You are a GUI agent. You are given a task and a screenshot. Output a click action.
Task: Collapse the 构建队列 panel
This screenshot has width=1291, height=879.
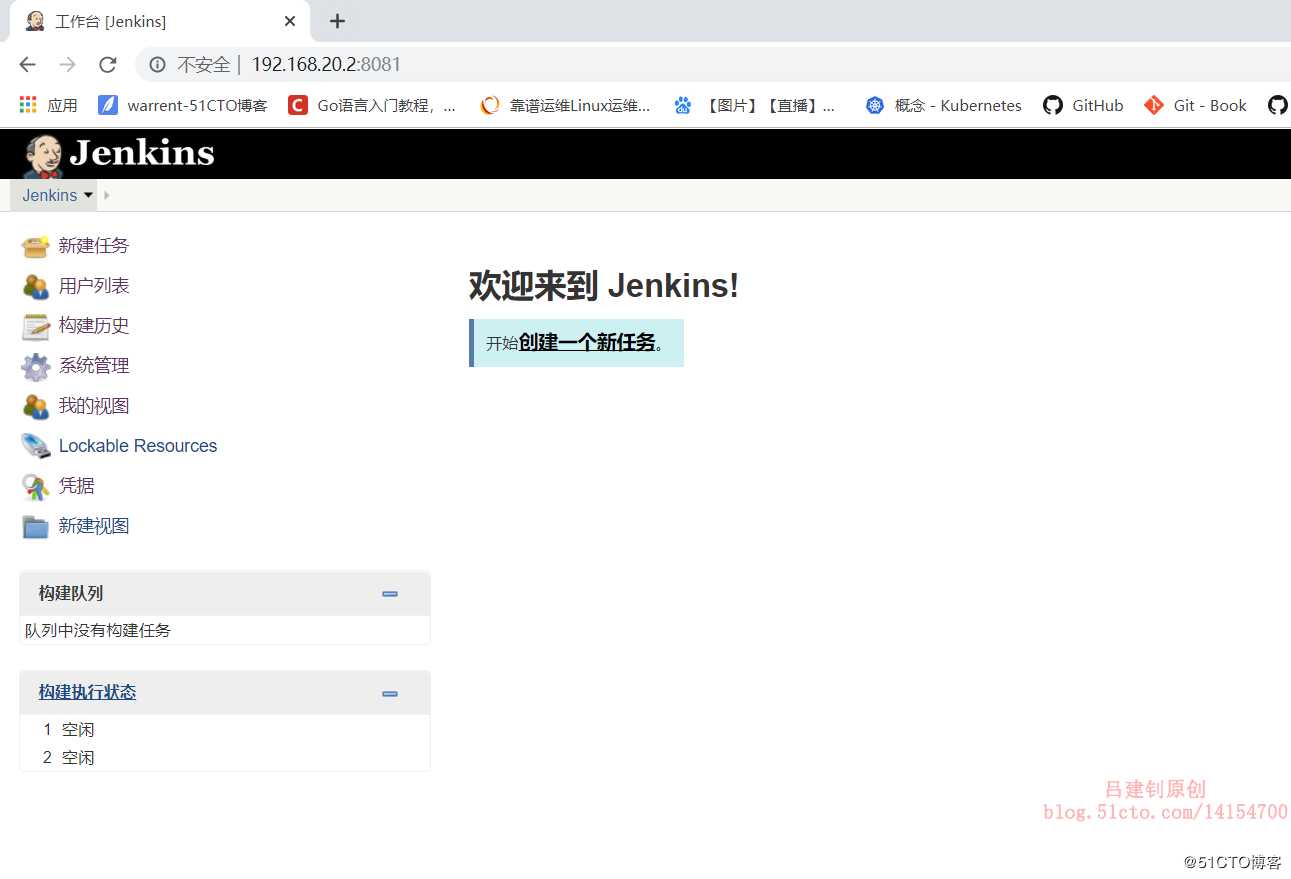point(390,594)
